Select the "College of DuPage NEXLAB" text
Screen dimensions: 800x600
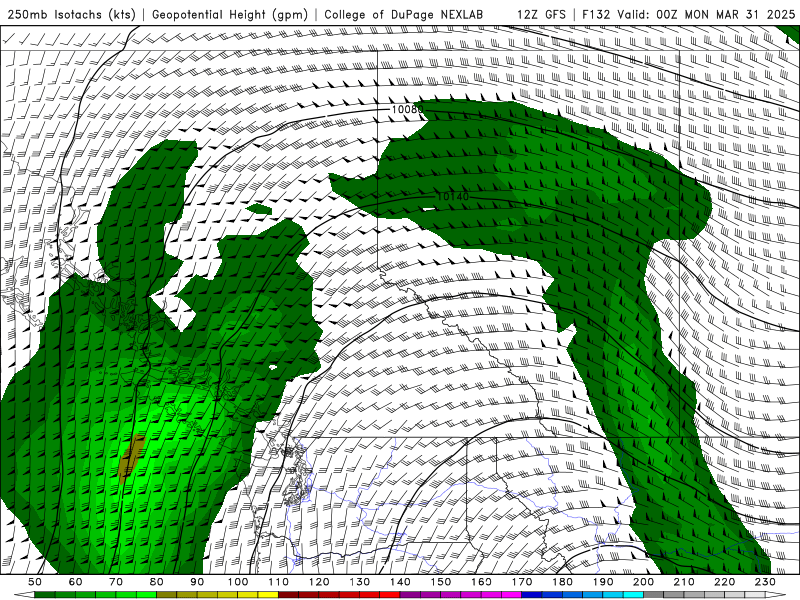click(x=404, y=14)
